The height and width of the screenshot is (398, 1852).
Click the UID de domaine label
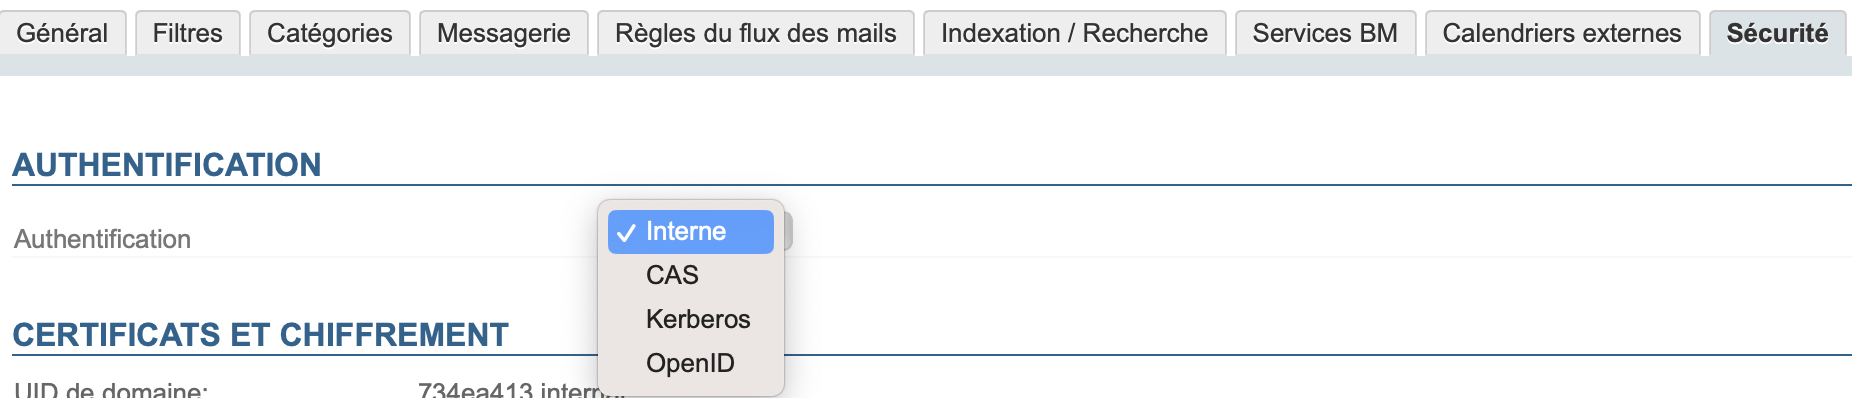(111, 390)
